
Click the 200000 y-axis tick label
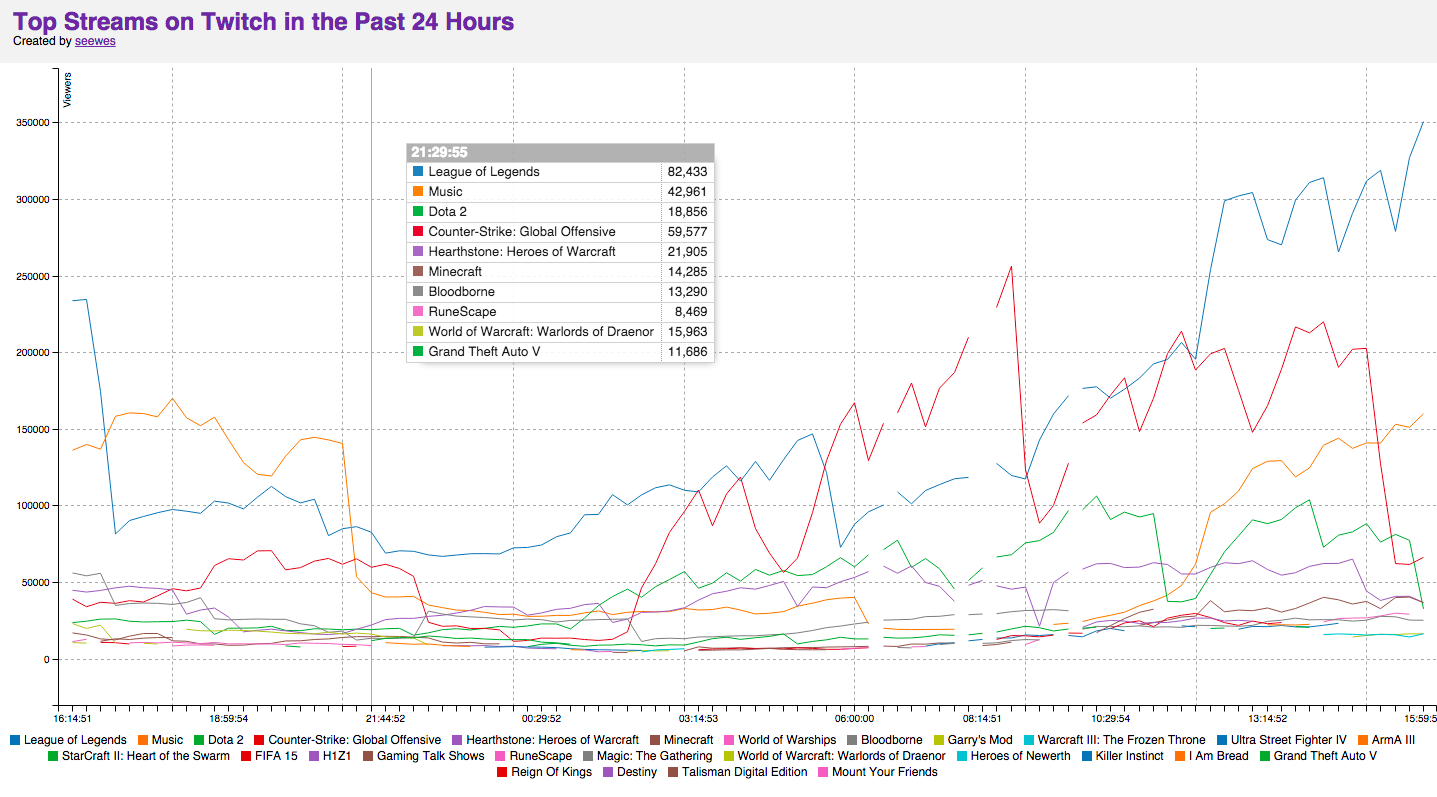point(32,353)
